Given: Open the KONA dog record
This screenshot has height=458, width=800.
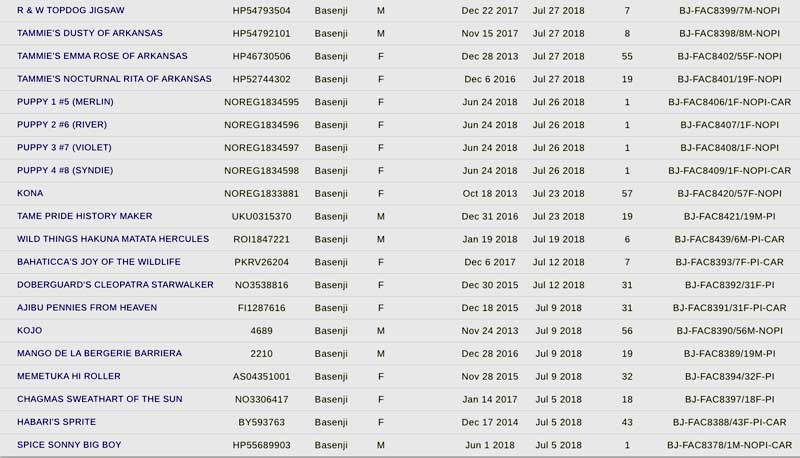Looking at the screenshot, I should [30, 193].
